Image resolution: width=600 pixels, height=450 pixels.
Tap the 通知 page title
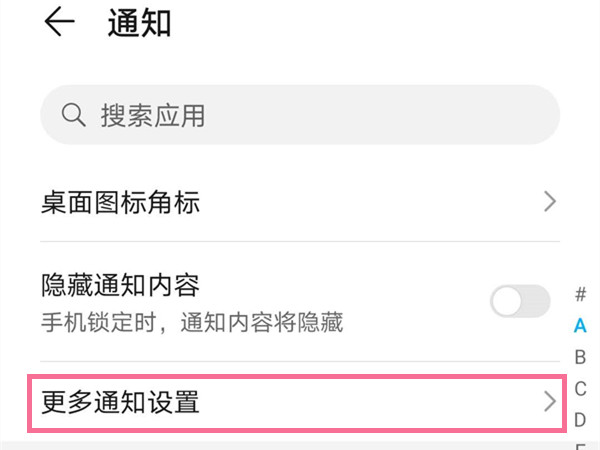click(139, 24)
